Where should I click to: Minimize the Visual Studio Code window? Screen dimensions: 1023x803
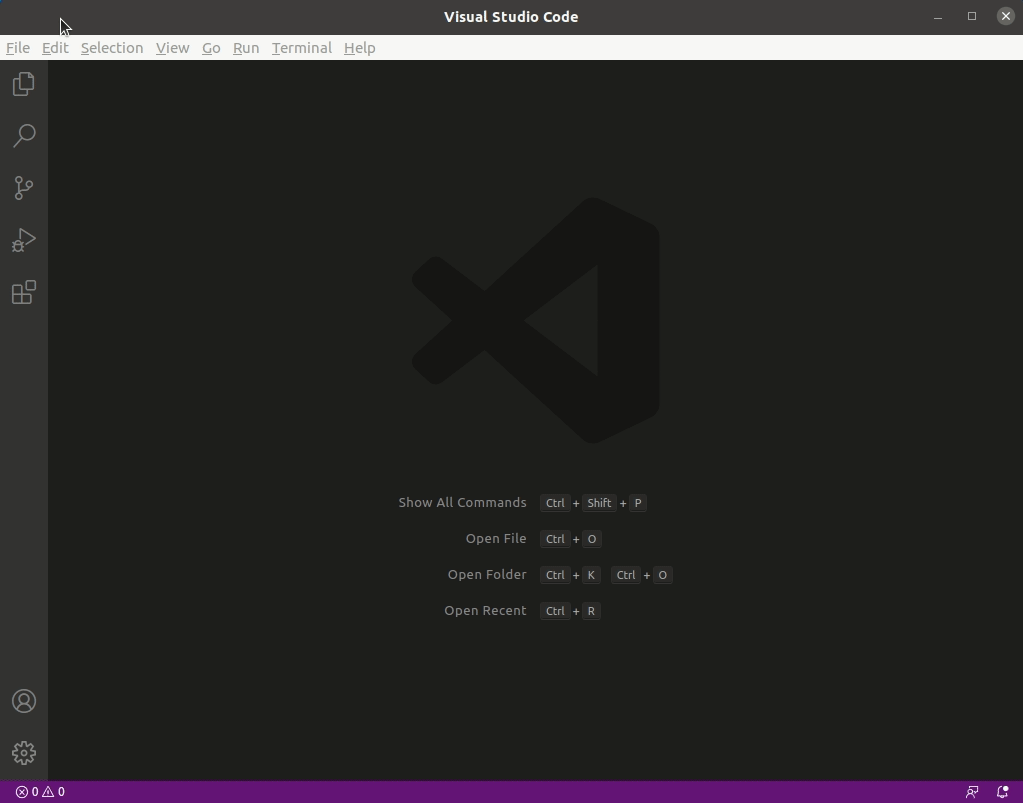click(x=938, y=16)
